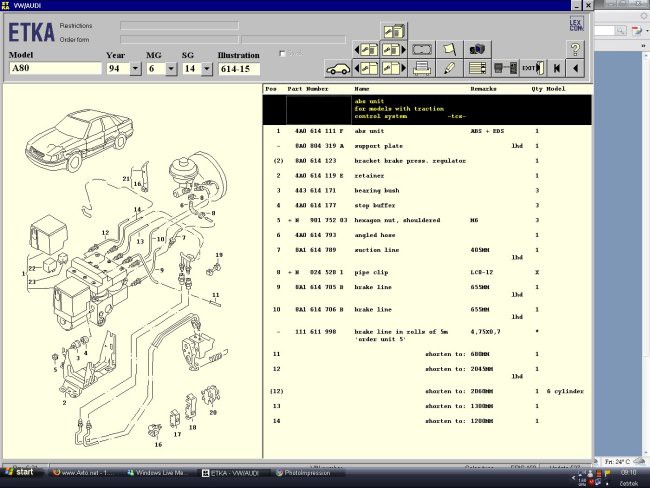Click the number plate frame icon
Screen dimensions: 650x488
(422, 50)
